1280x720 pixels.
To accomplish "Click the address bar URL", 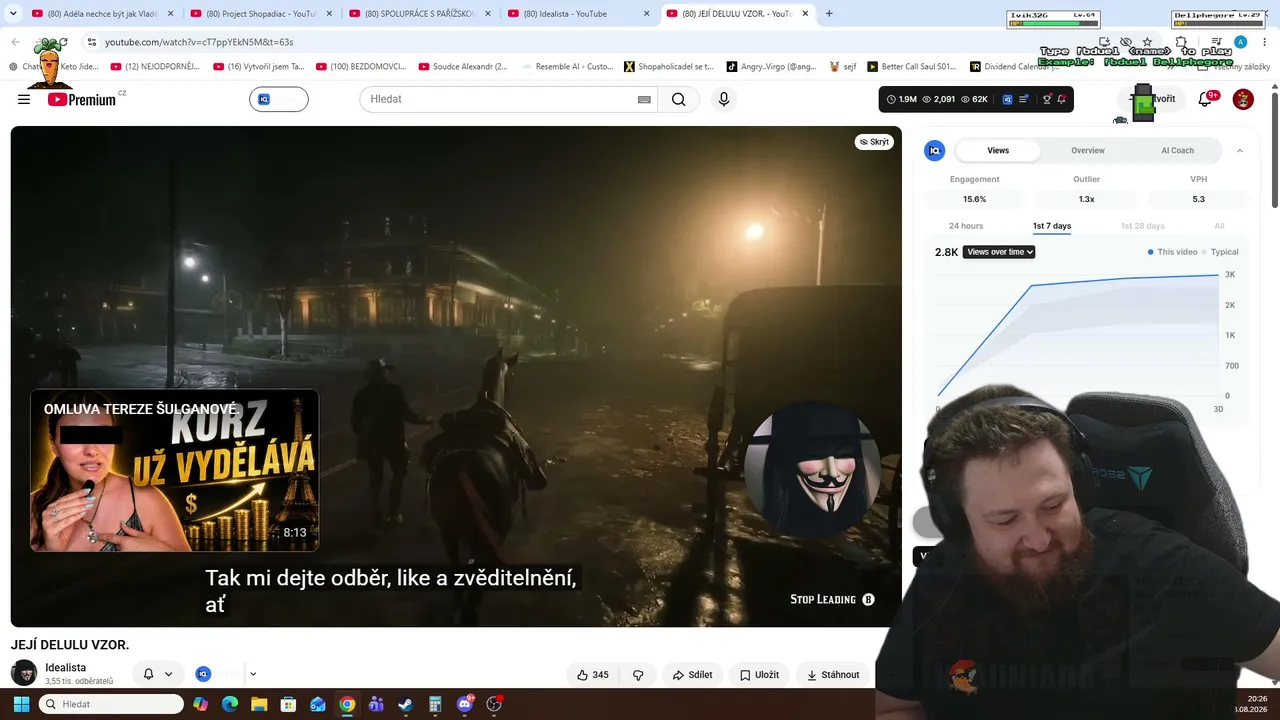I will click(x=199, y=42).
